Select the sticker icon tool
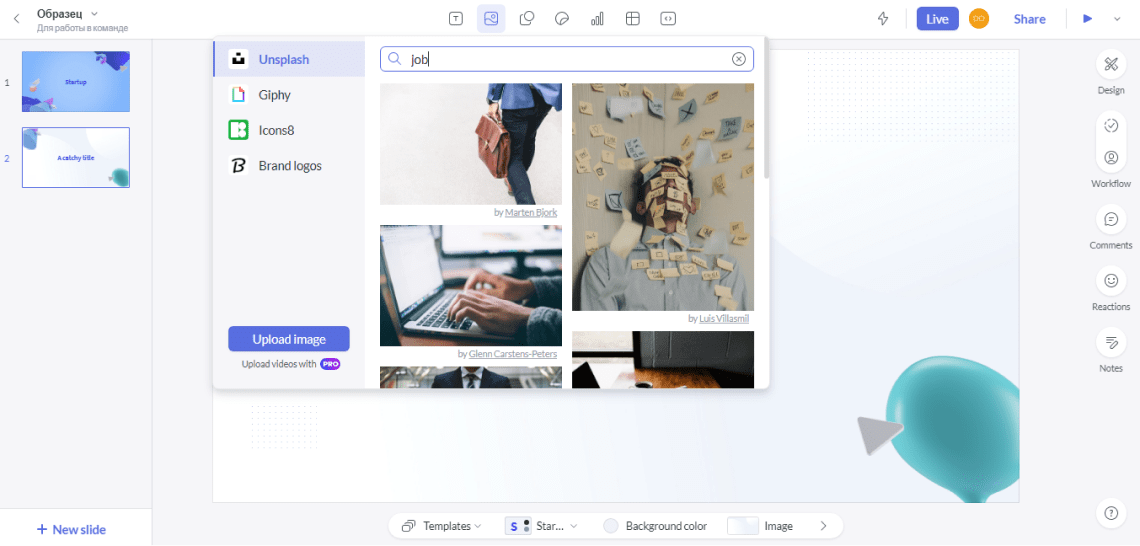 (562, 19)
